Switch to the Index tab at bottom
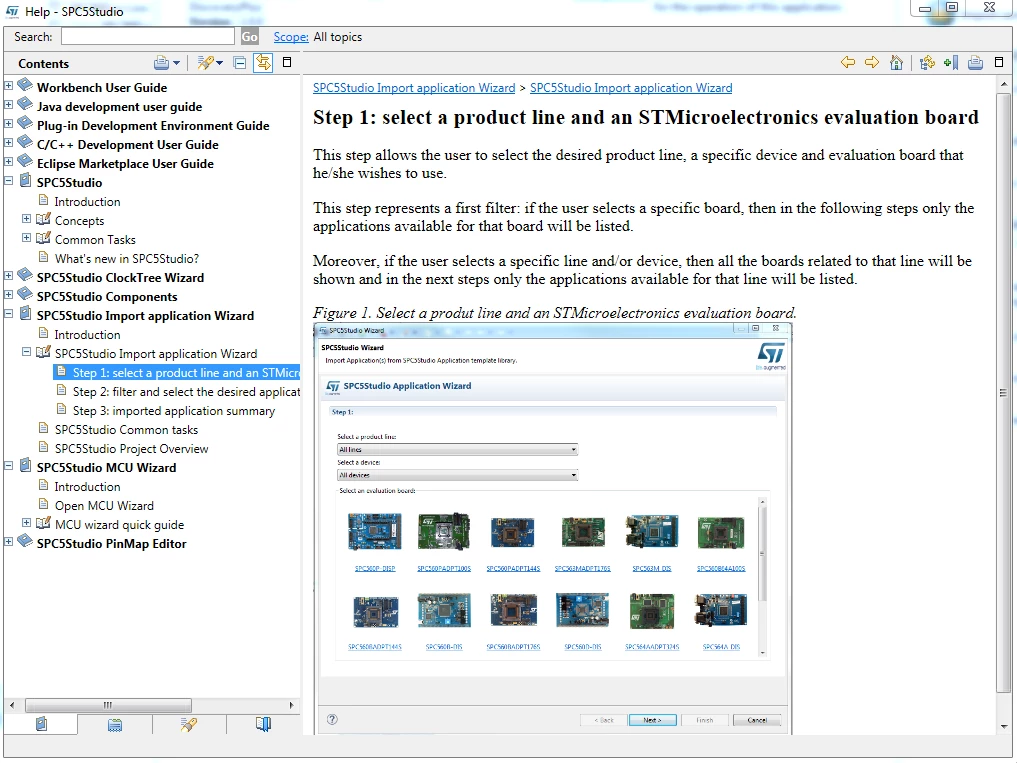The image size is (1017, 763). pos(115,724)
